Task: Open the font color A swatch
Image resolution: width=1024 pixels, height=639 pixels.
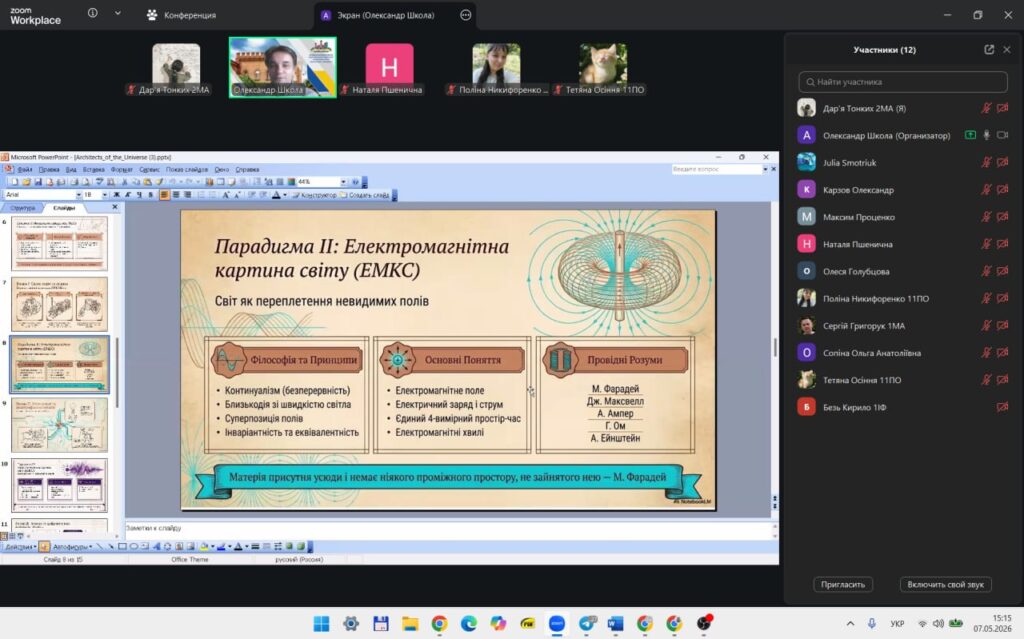Action: [276, 195]
